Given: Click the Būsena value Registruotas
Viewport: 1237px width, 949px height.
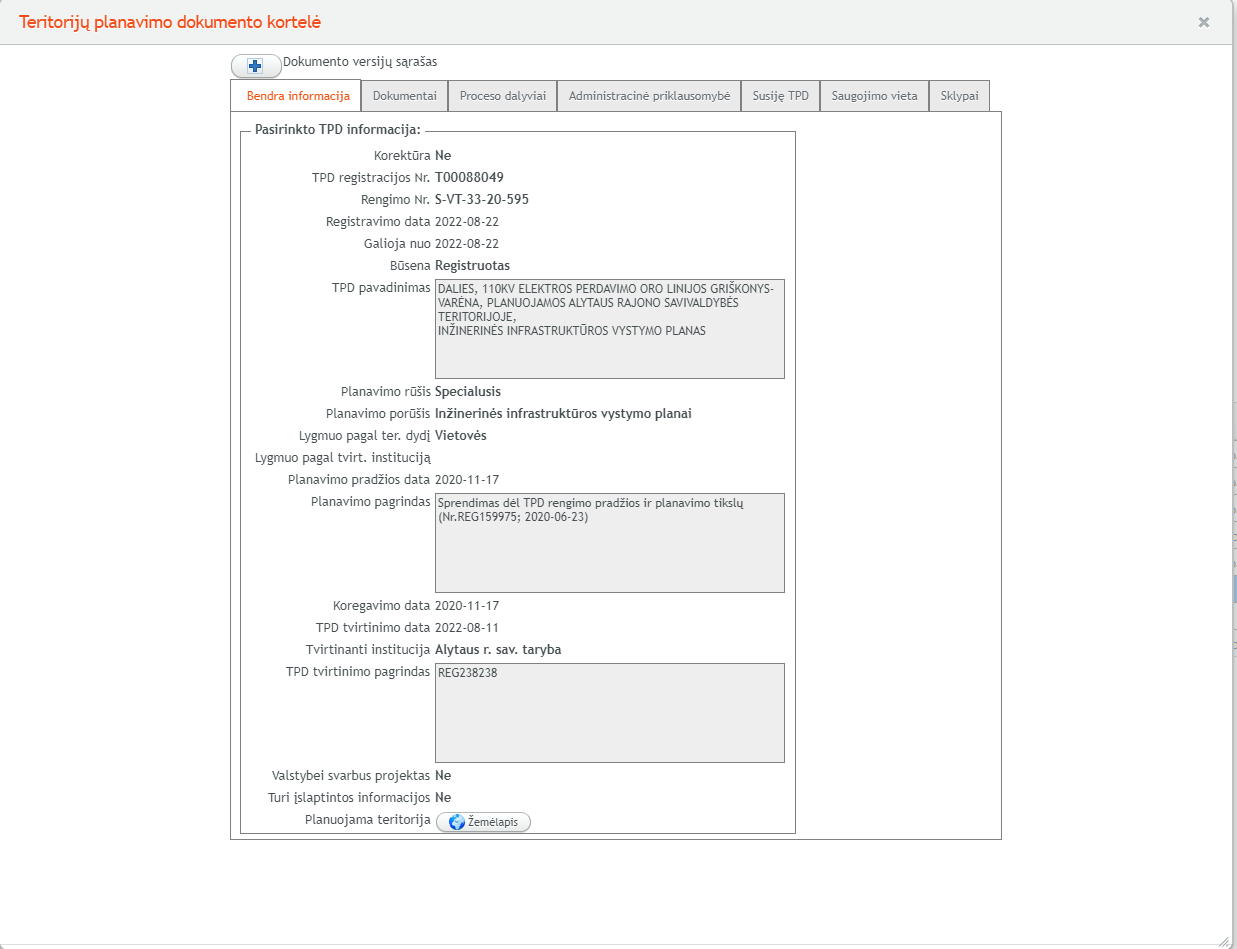Looking at the screenshot, I should (472, 266).
